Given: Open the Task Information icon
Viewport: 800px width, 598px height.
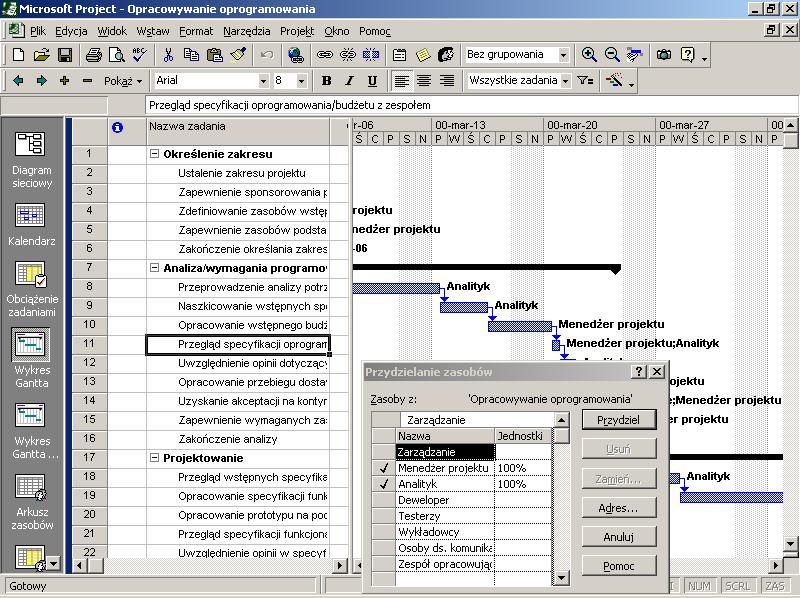Looking at the screenshot, I should (399, 55).
